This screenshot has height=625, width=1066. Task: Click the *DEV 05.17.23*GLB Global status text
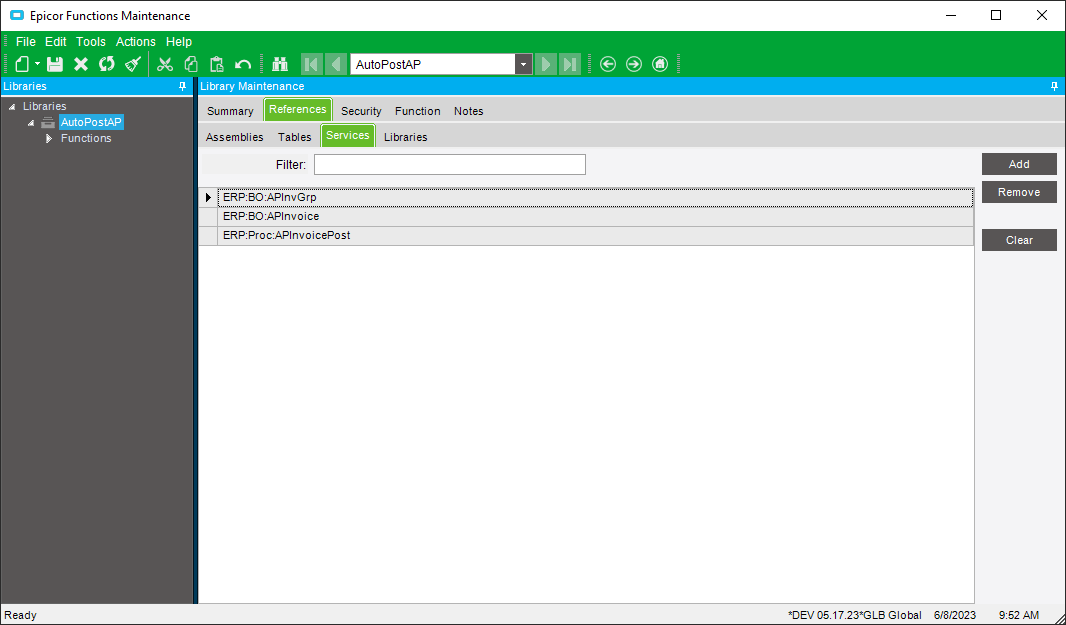point(855,615)
